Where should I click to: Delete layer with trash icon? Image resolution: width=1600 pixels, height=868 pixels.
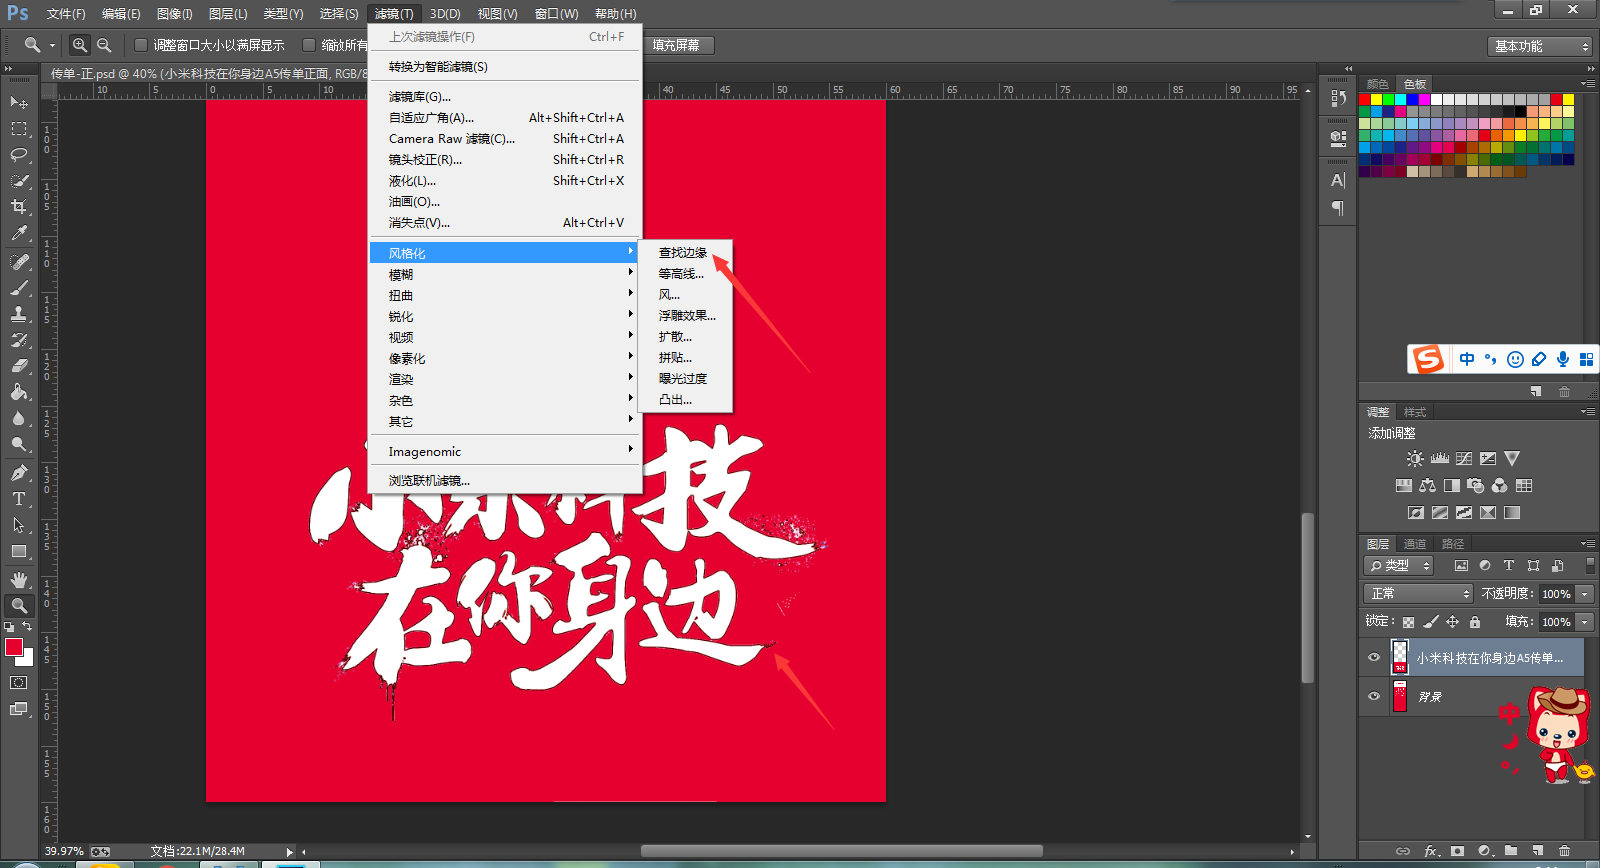coord(1565,851)
